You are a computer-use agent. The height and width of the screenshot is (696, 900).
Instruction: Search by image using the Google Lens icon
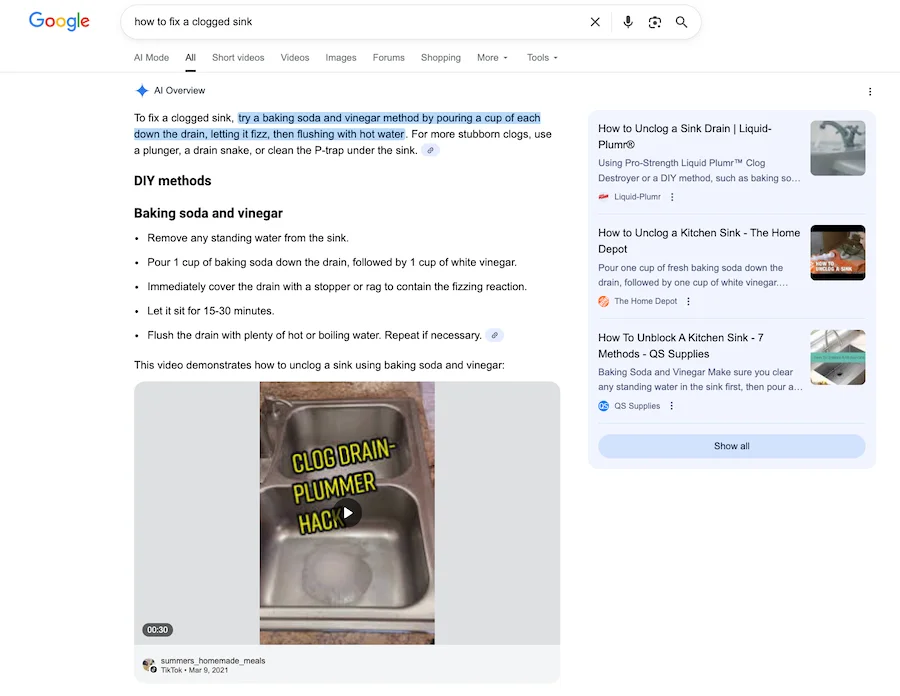pyautogui.click(x=655, y=21)
